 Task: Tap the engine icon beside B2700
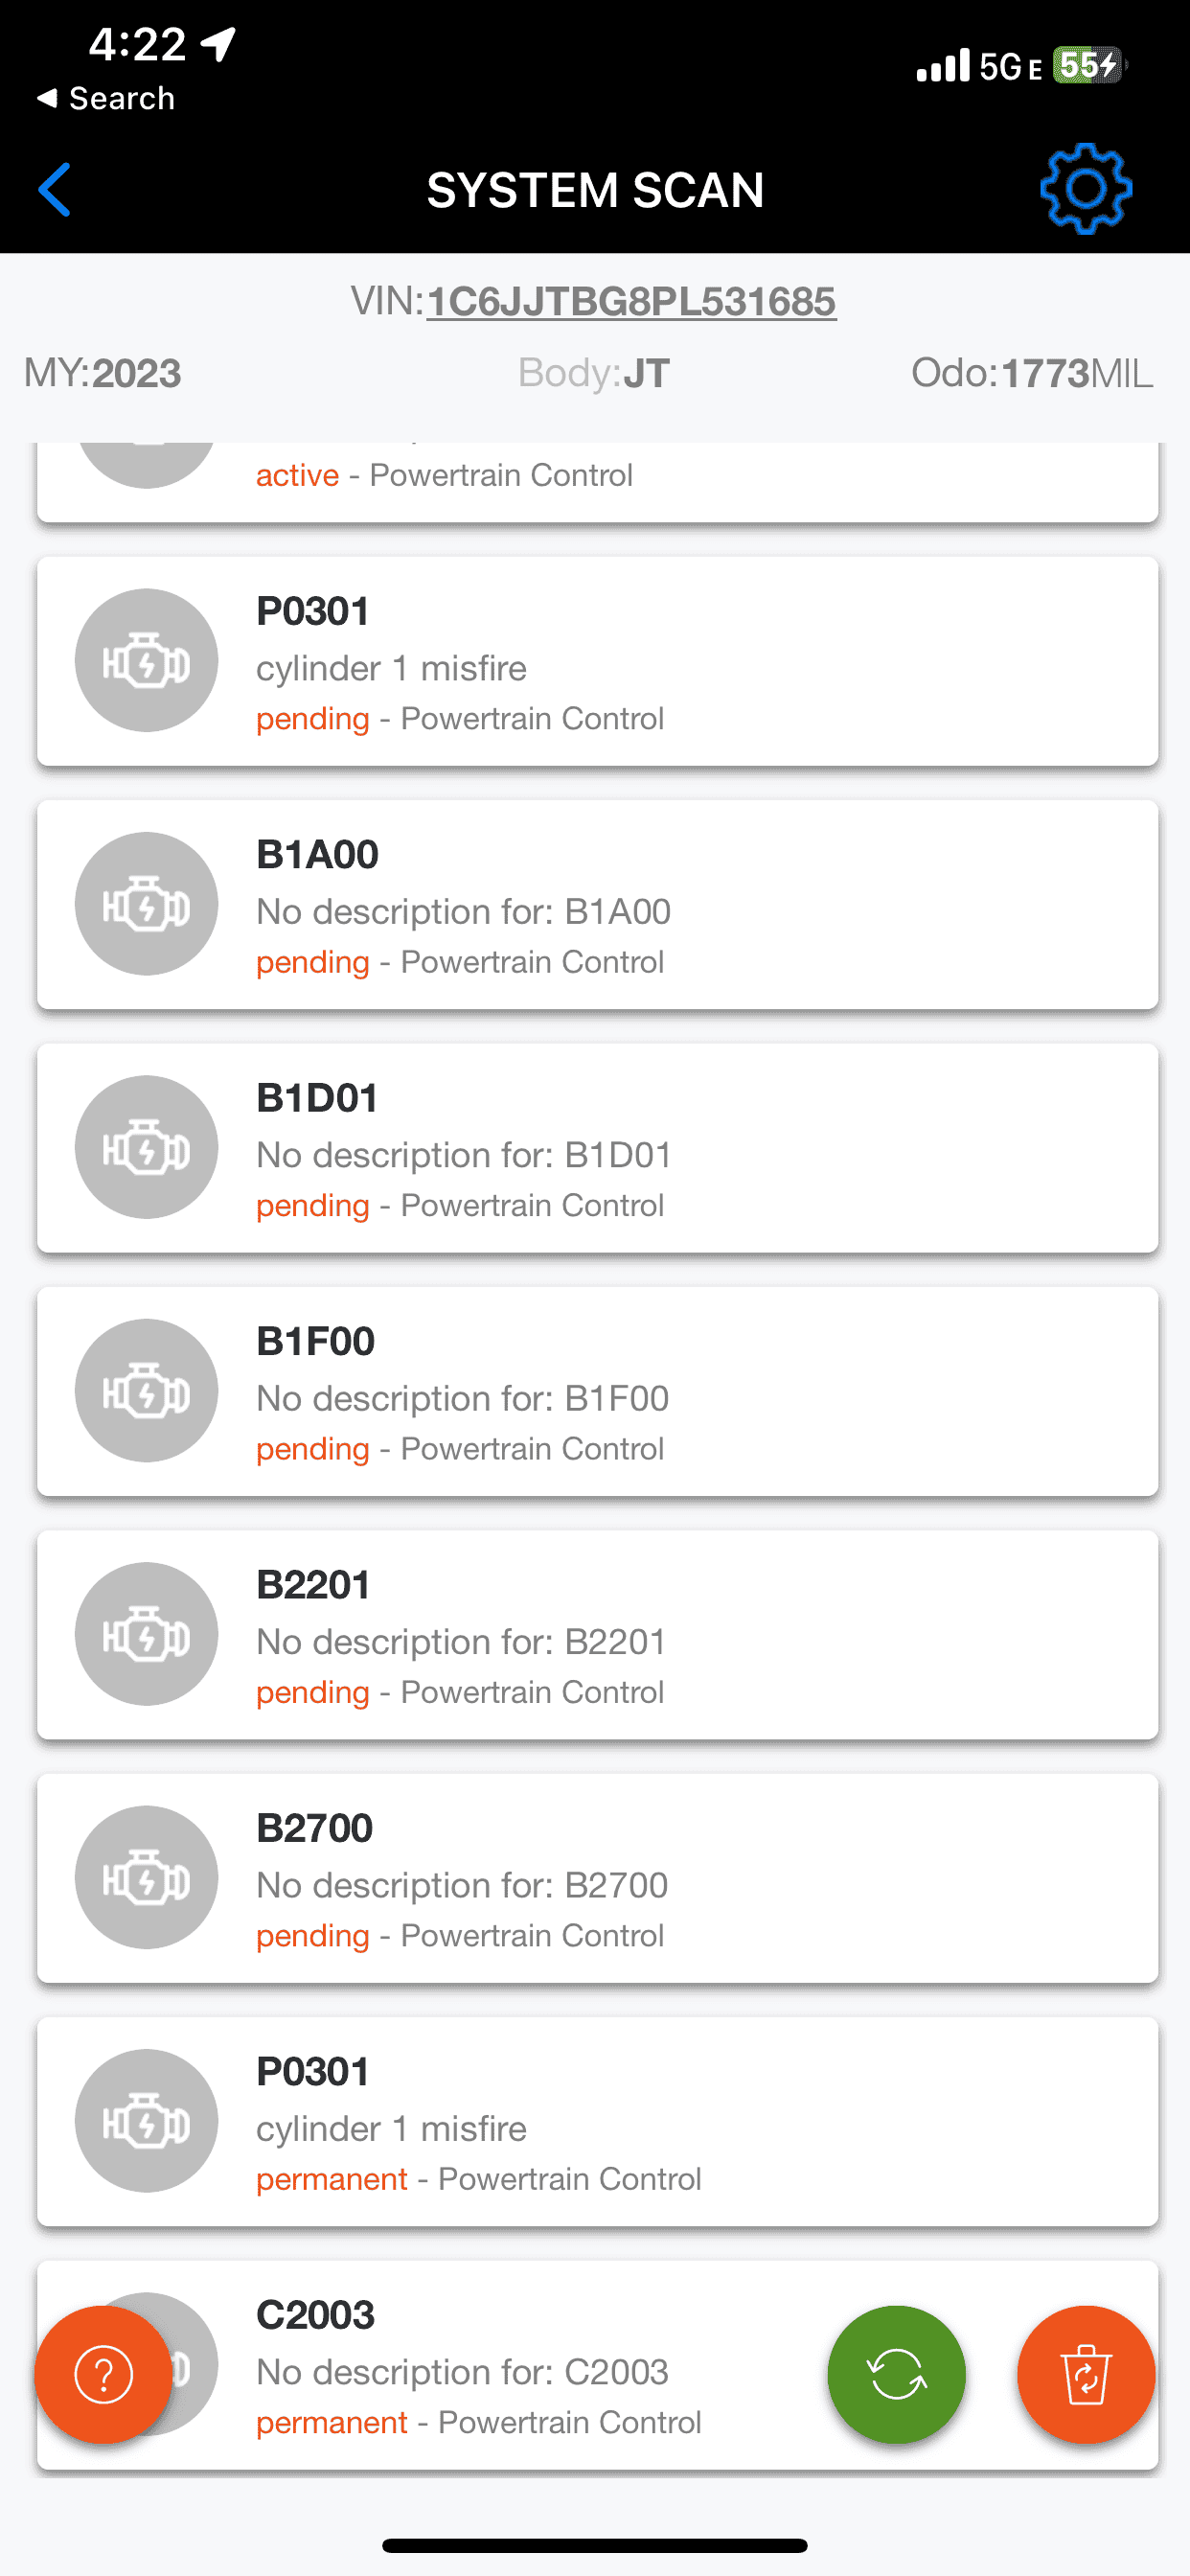147,1877
